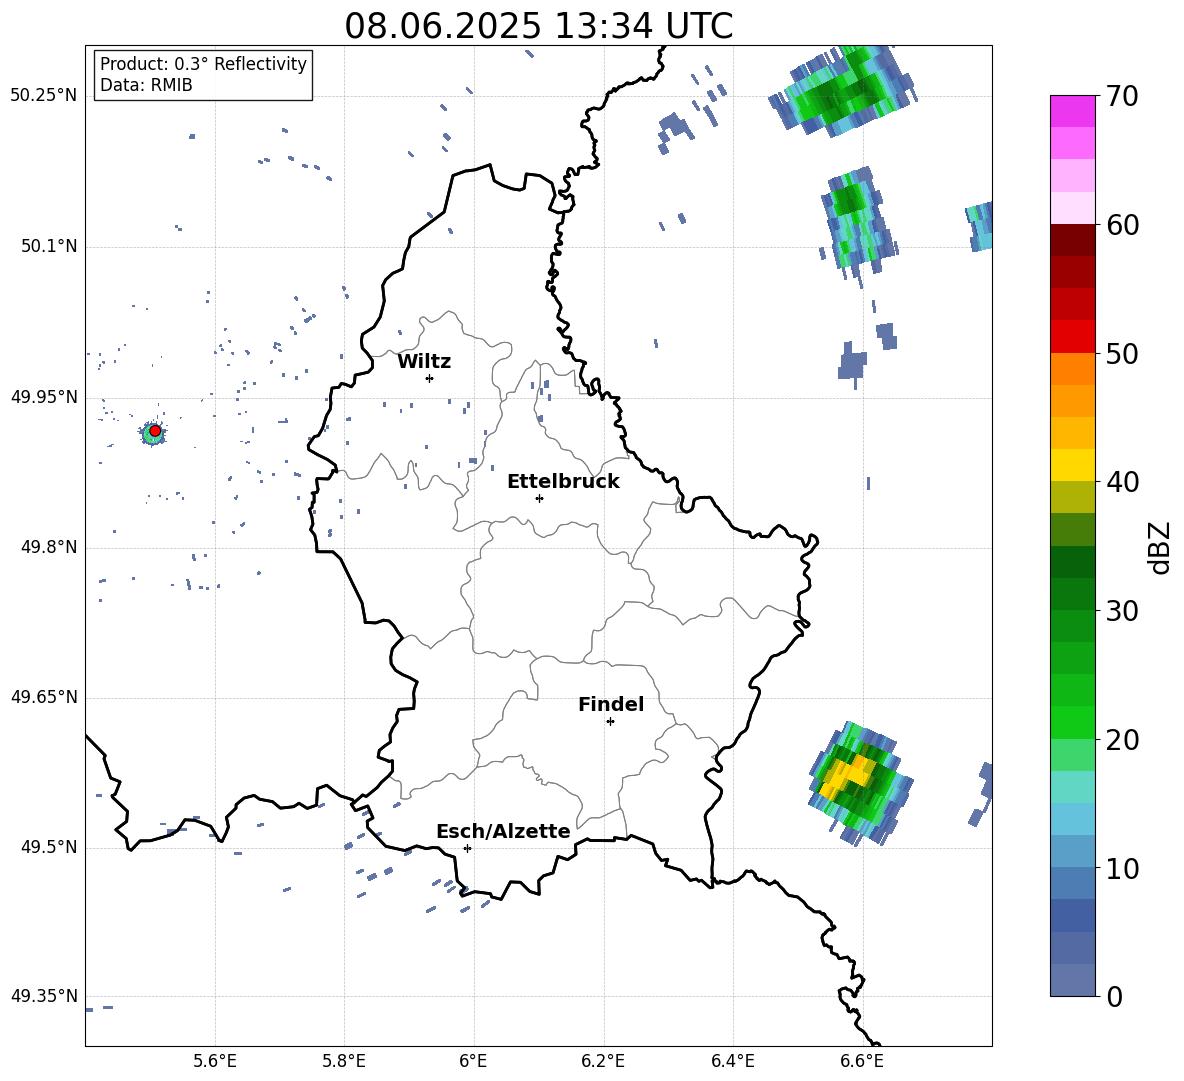Click the 08.06.2025 13:34 UTC title
The height and width of the screenshot is (1081, 1184).
click(x=538, y=26)
